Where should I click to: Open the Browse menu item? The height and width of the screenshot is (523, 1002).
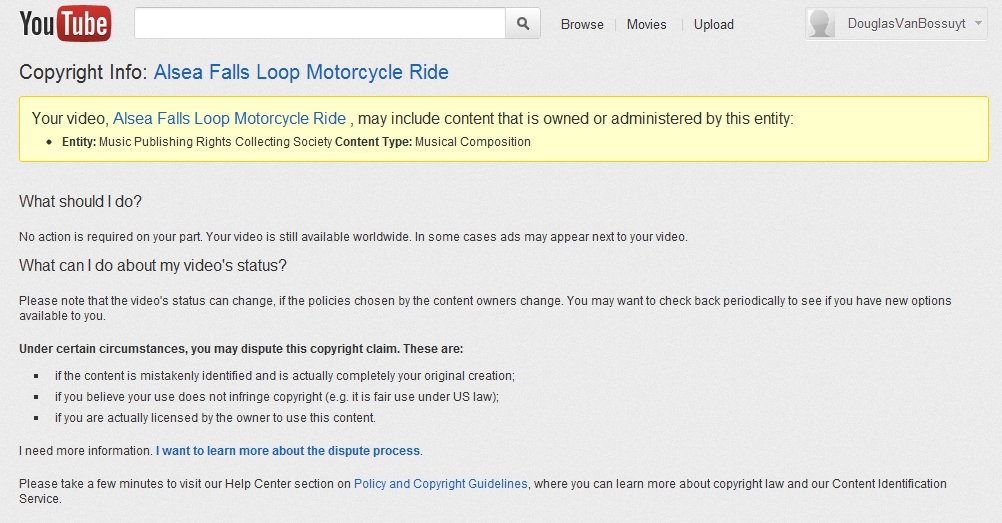click(582, 24)
